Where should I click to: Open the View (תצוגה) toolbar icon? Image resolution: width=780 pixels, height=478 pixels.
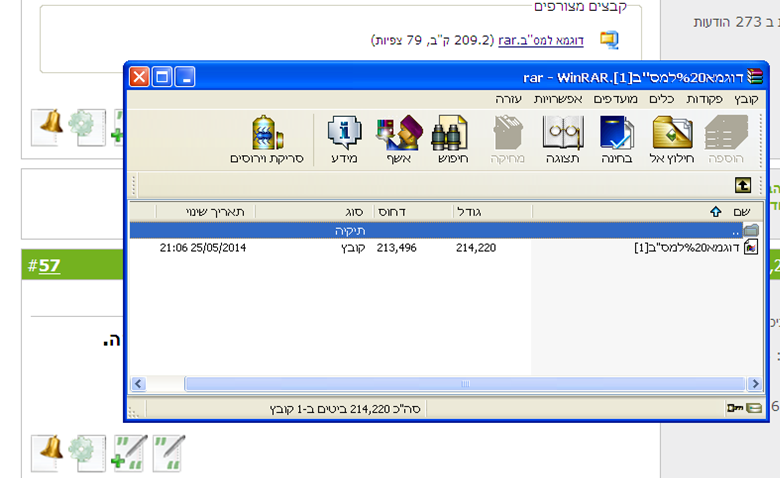click(563, 139)
